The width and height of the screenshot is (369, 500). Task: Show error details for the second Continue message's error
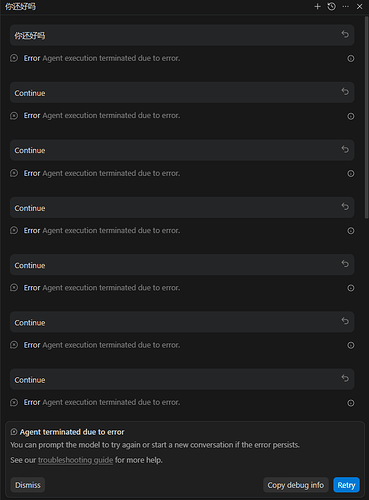coord(351,174)
